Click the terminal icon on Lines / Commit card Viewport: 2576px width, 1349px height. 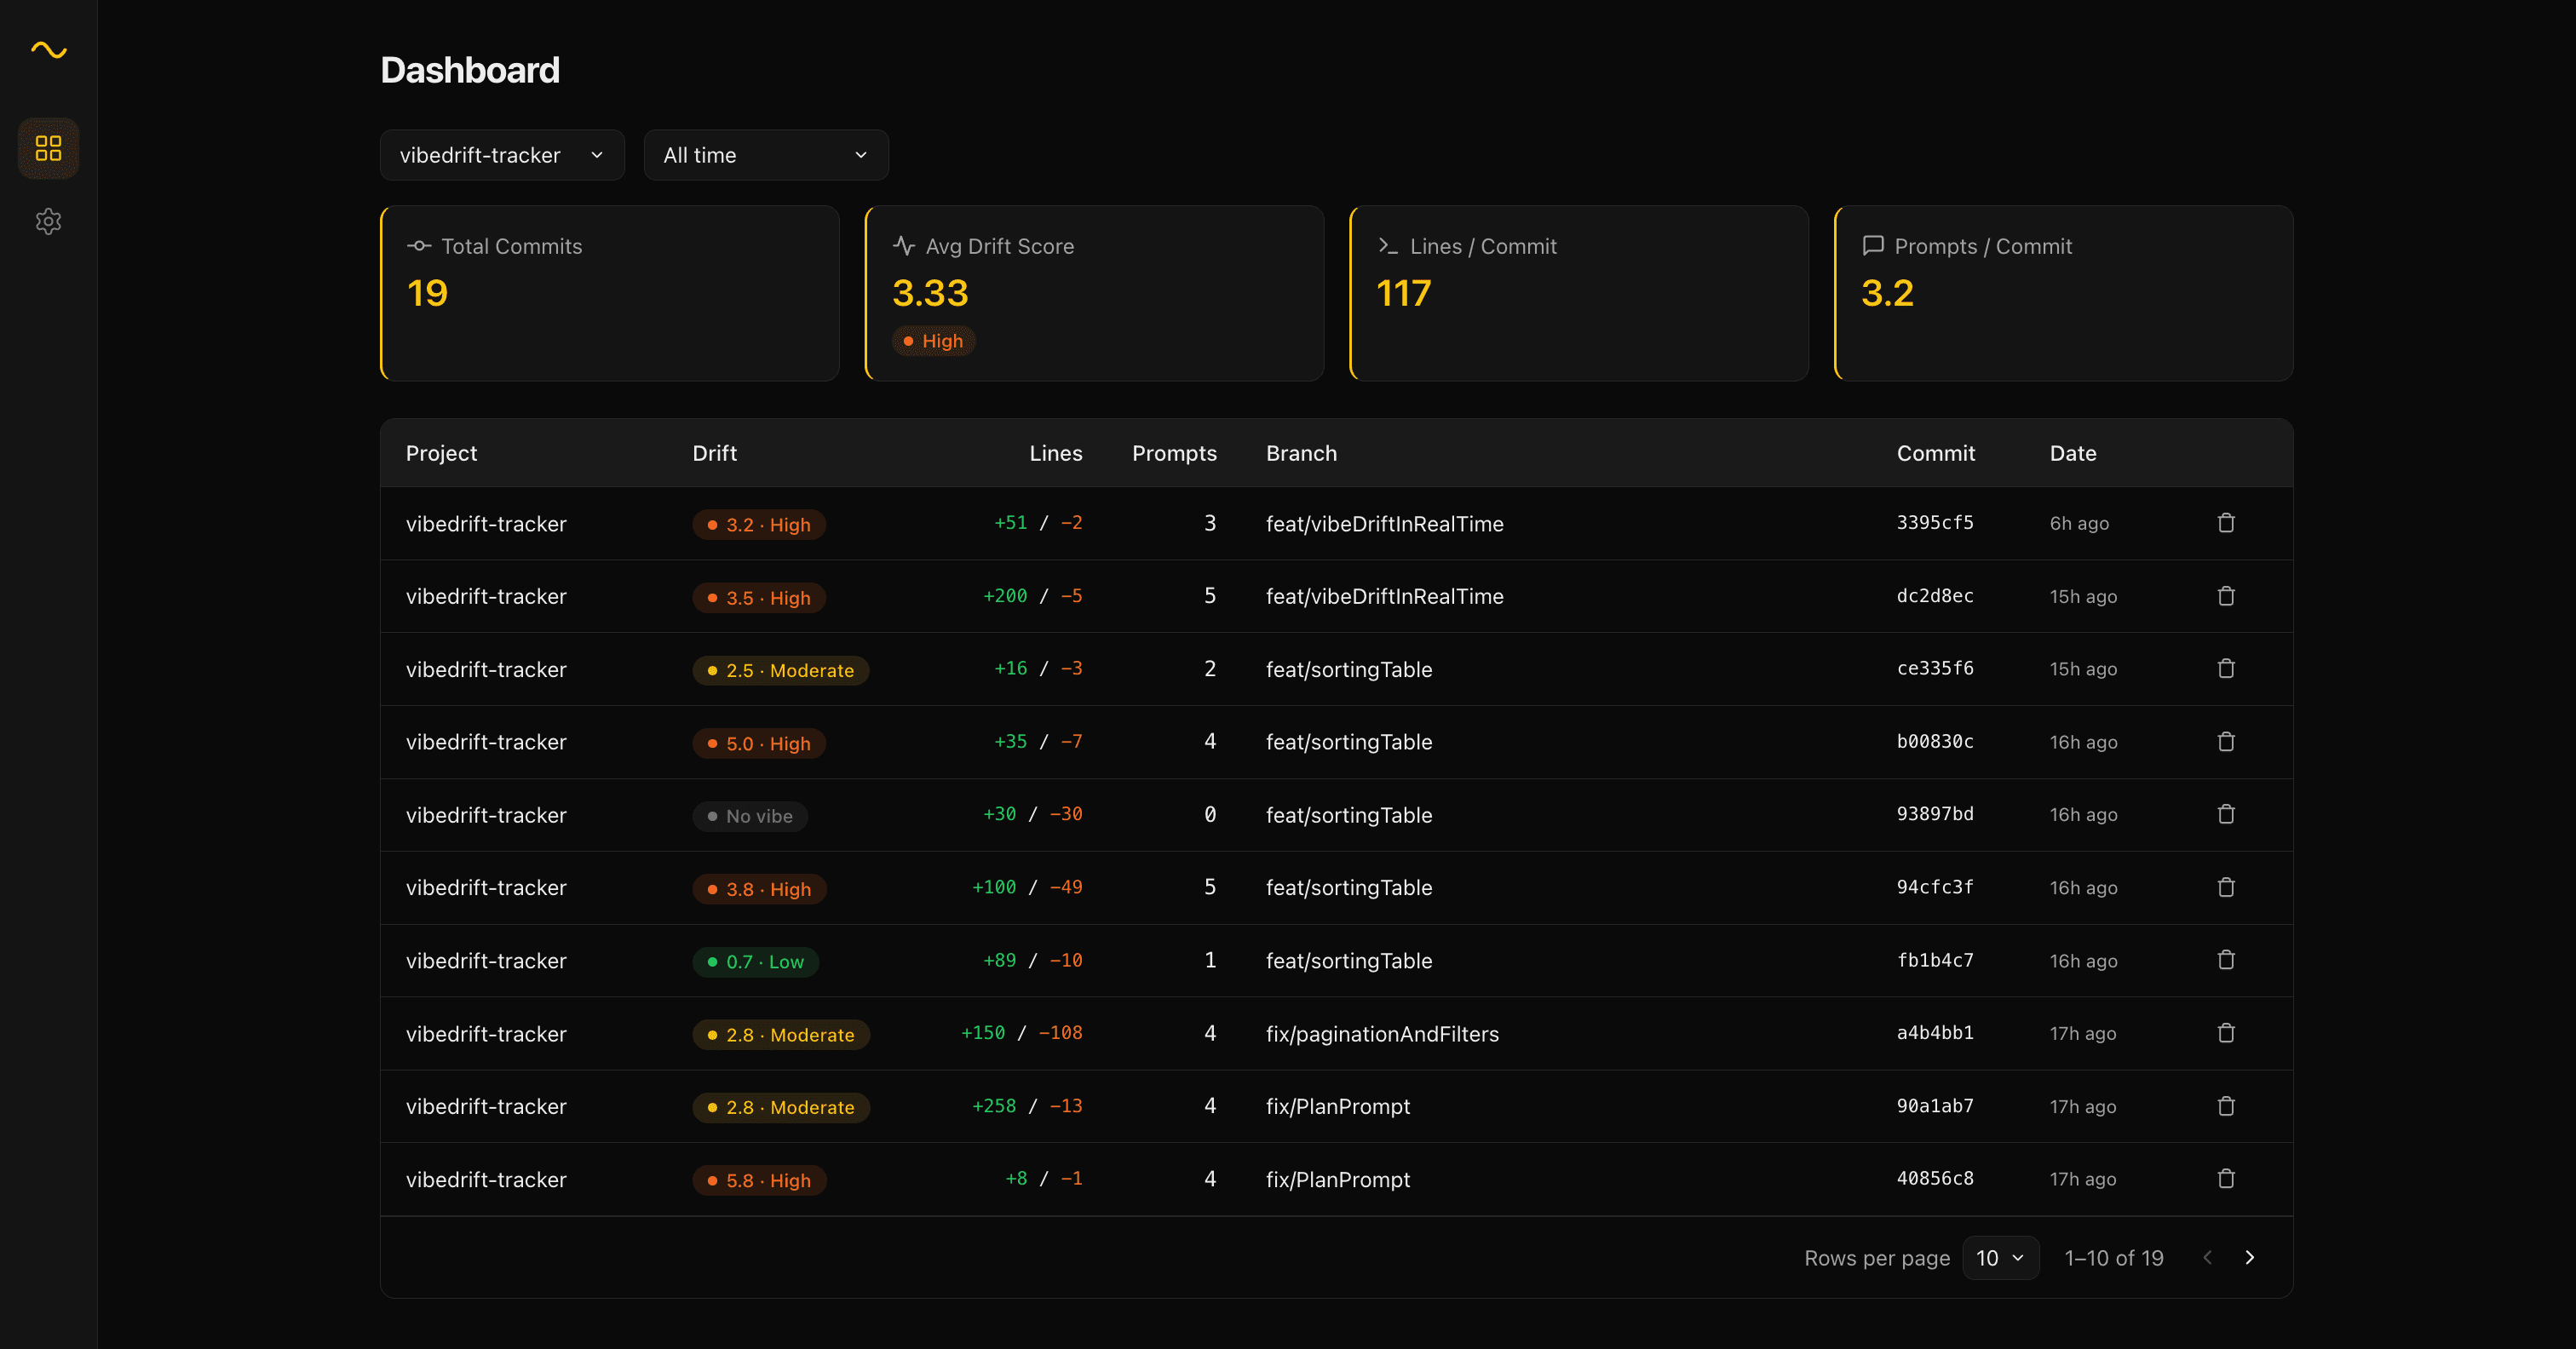[1387, 245]
